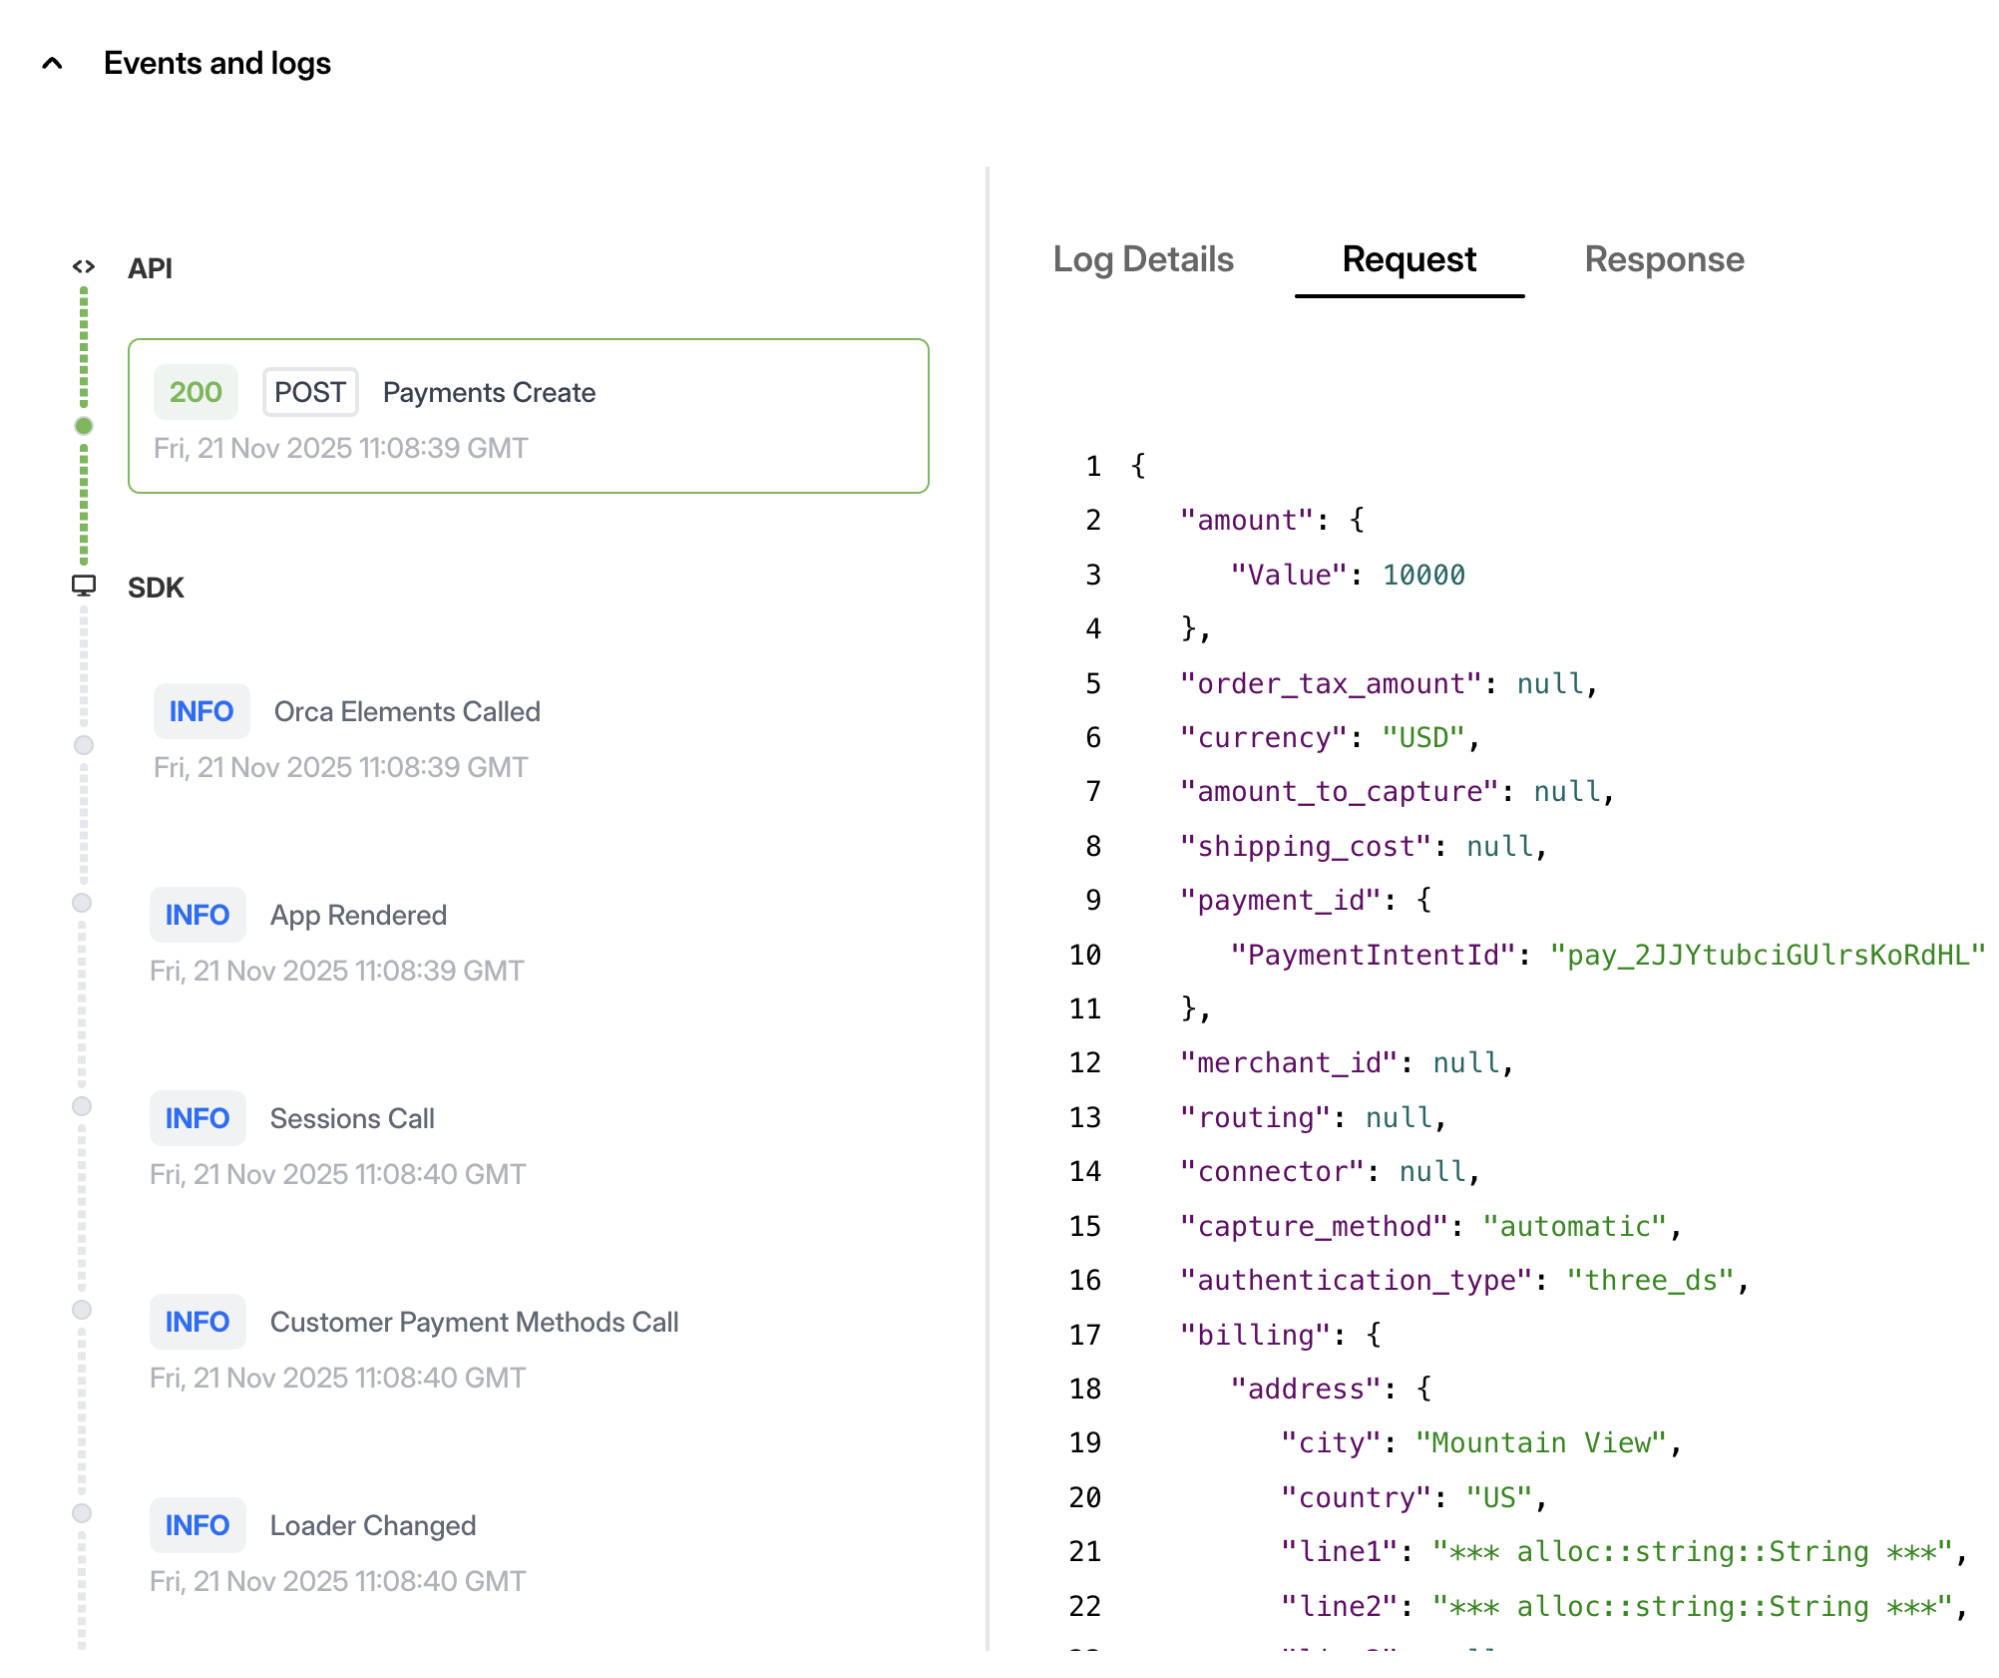Click the Loader Changed timeline dot

click(x=82, y=1513)
